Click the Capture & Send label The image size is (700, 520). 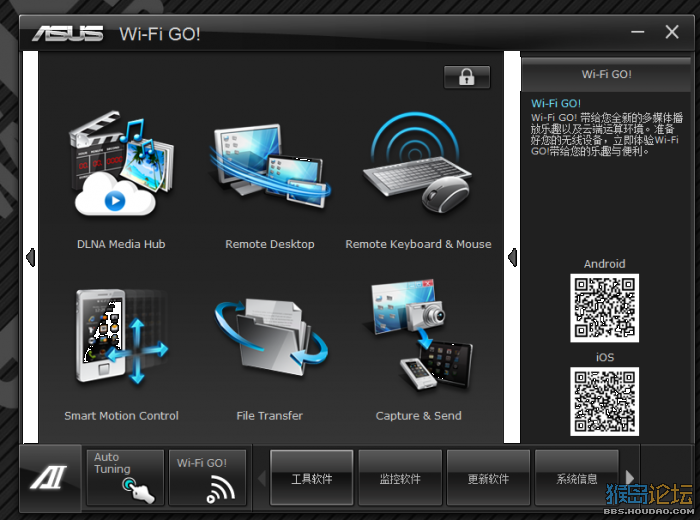pos(419,416)
